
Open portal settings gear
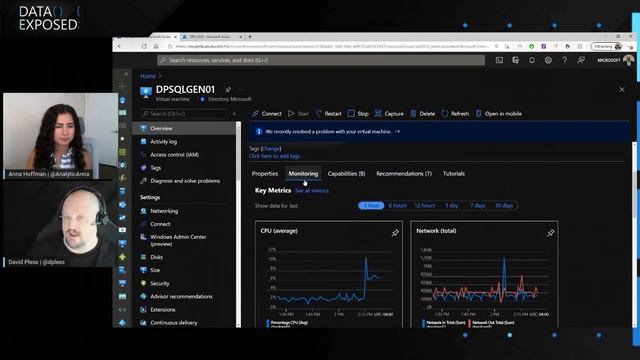coord(548,60)
